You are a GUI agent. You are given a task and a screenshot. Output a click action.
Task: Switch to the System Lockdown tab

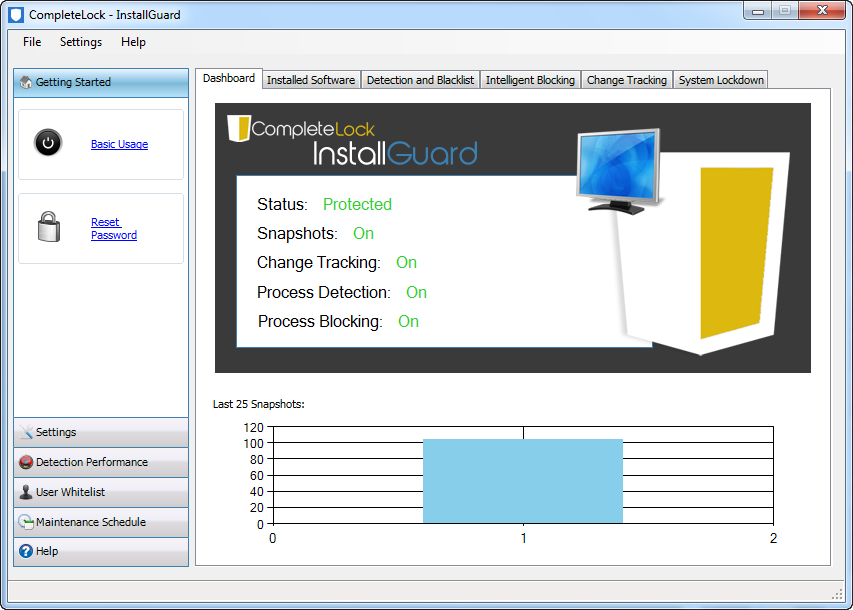click(721, 80)
